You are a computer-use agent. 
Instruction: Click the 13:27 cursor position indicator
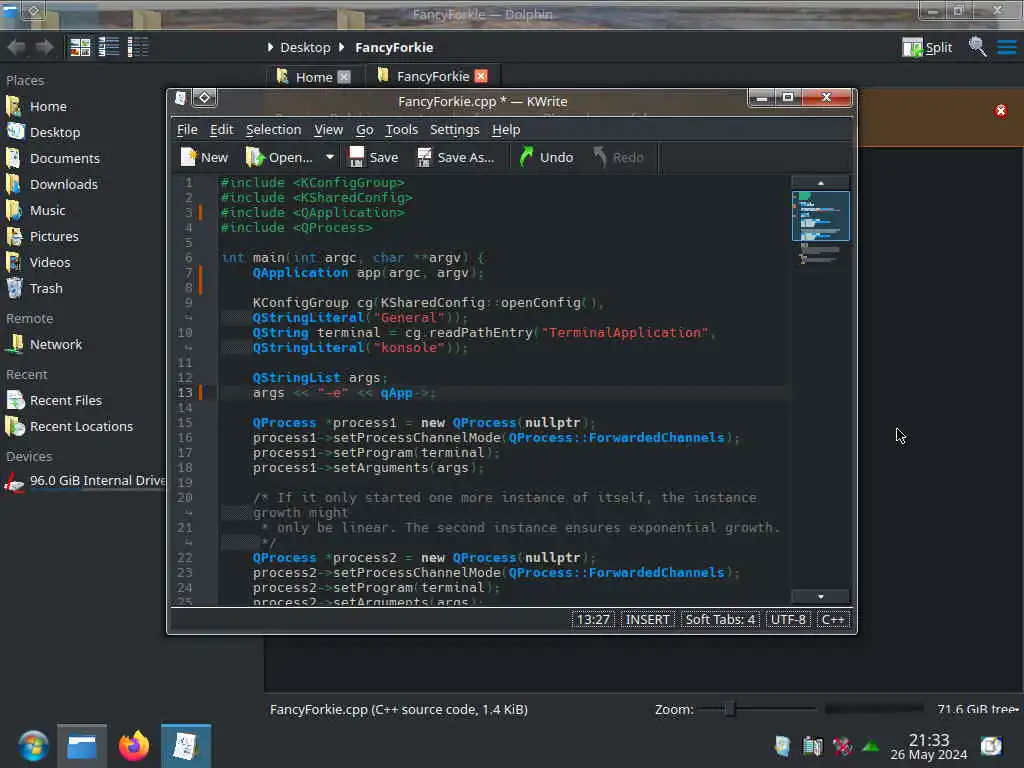tap(593, 619)
